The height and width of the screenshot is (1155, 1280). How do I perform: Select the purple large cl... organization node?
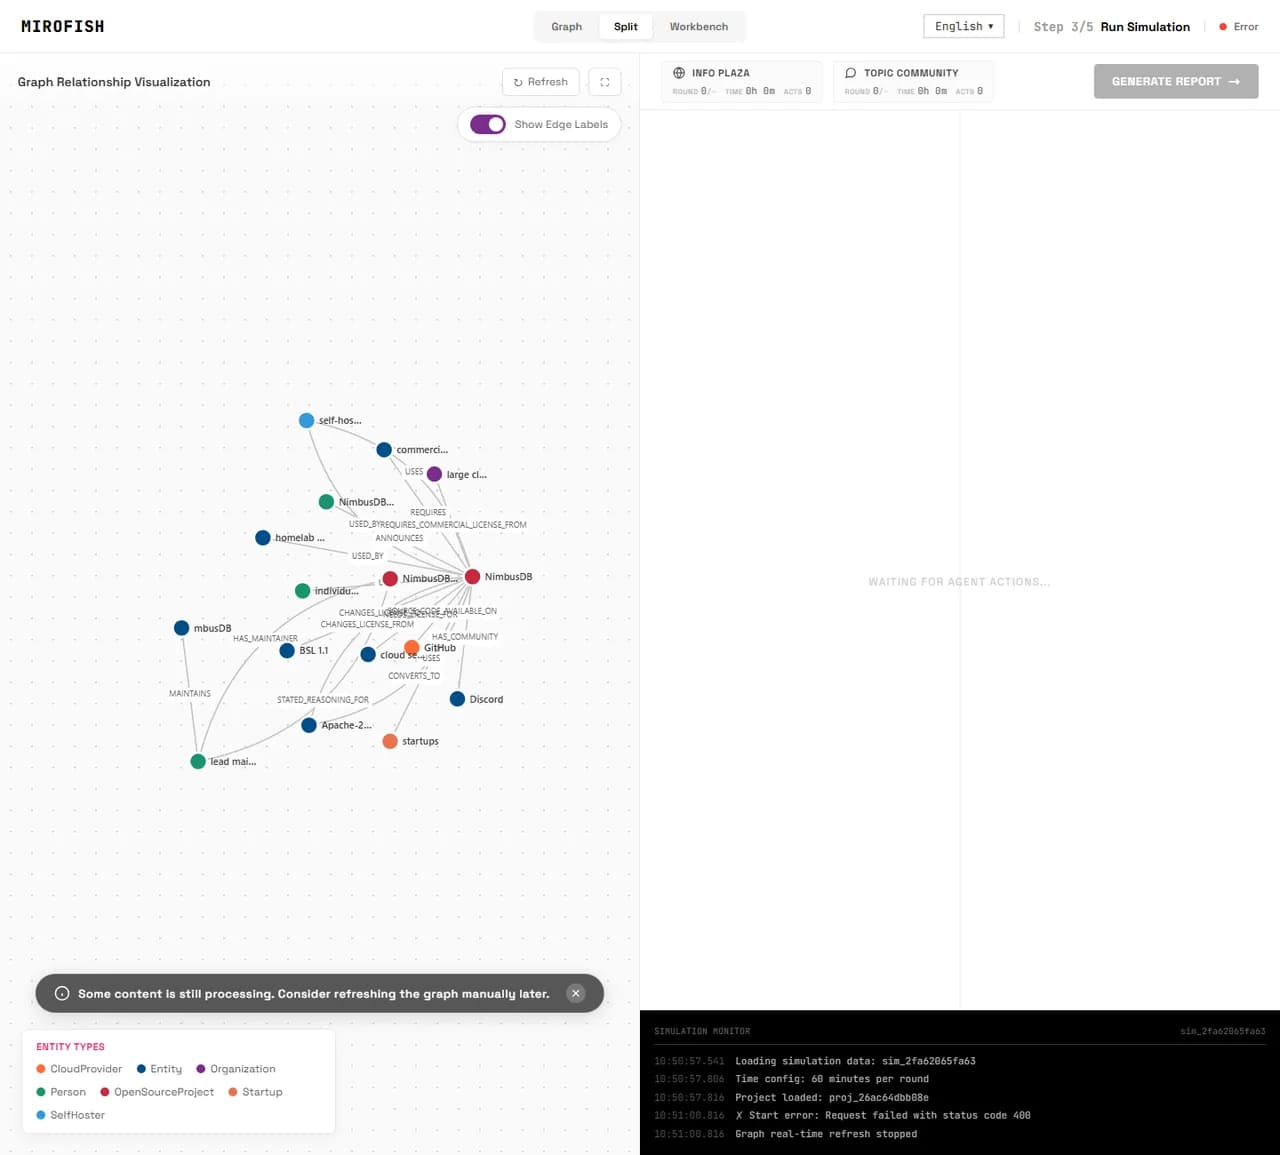tap(434, 474)
